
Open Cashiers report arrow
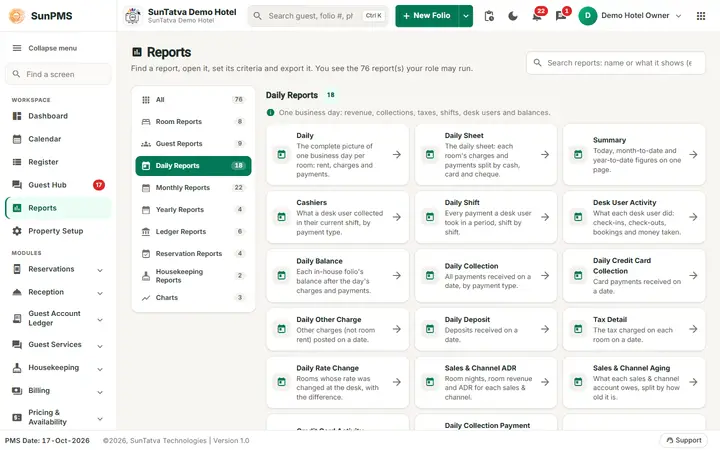tap(397, 217)
